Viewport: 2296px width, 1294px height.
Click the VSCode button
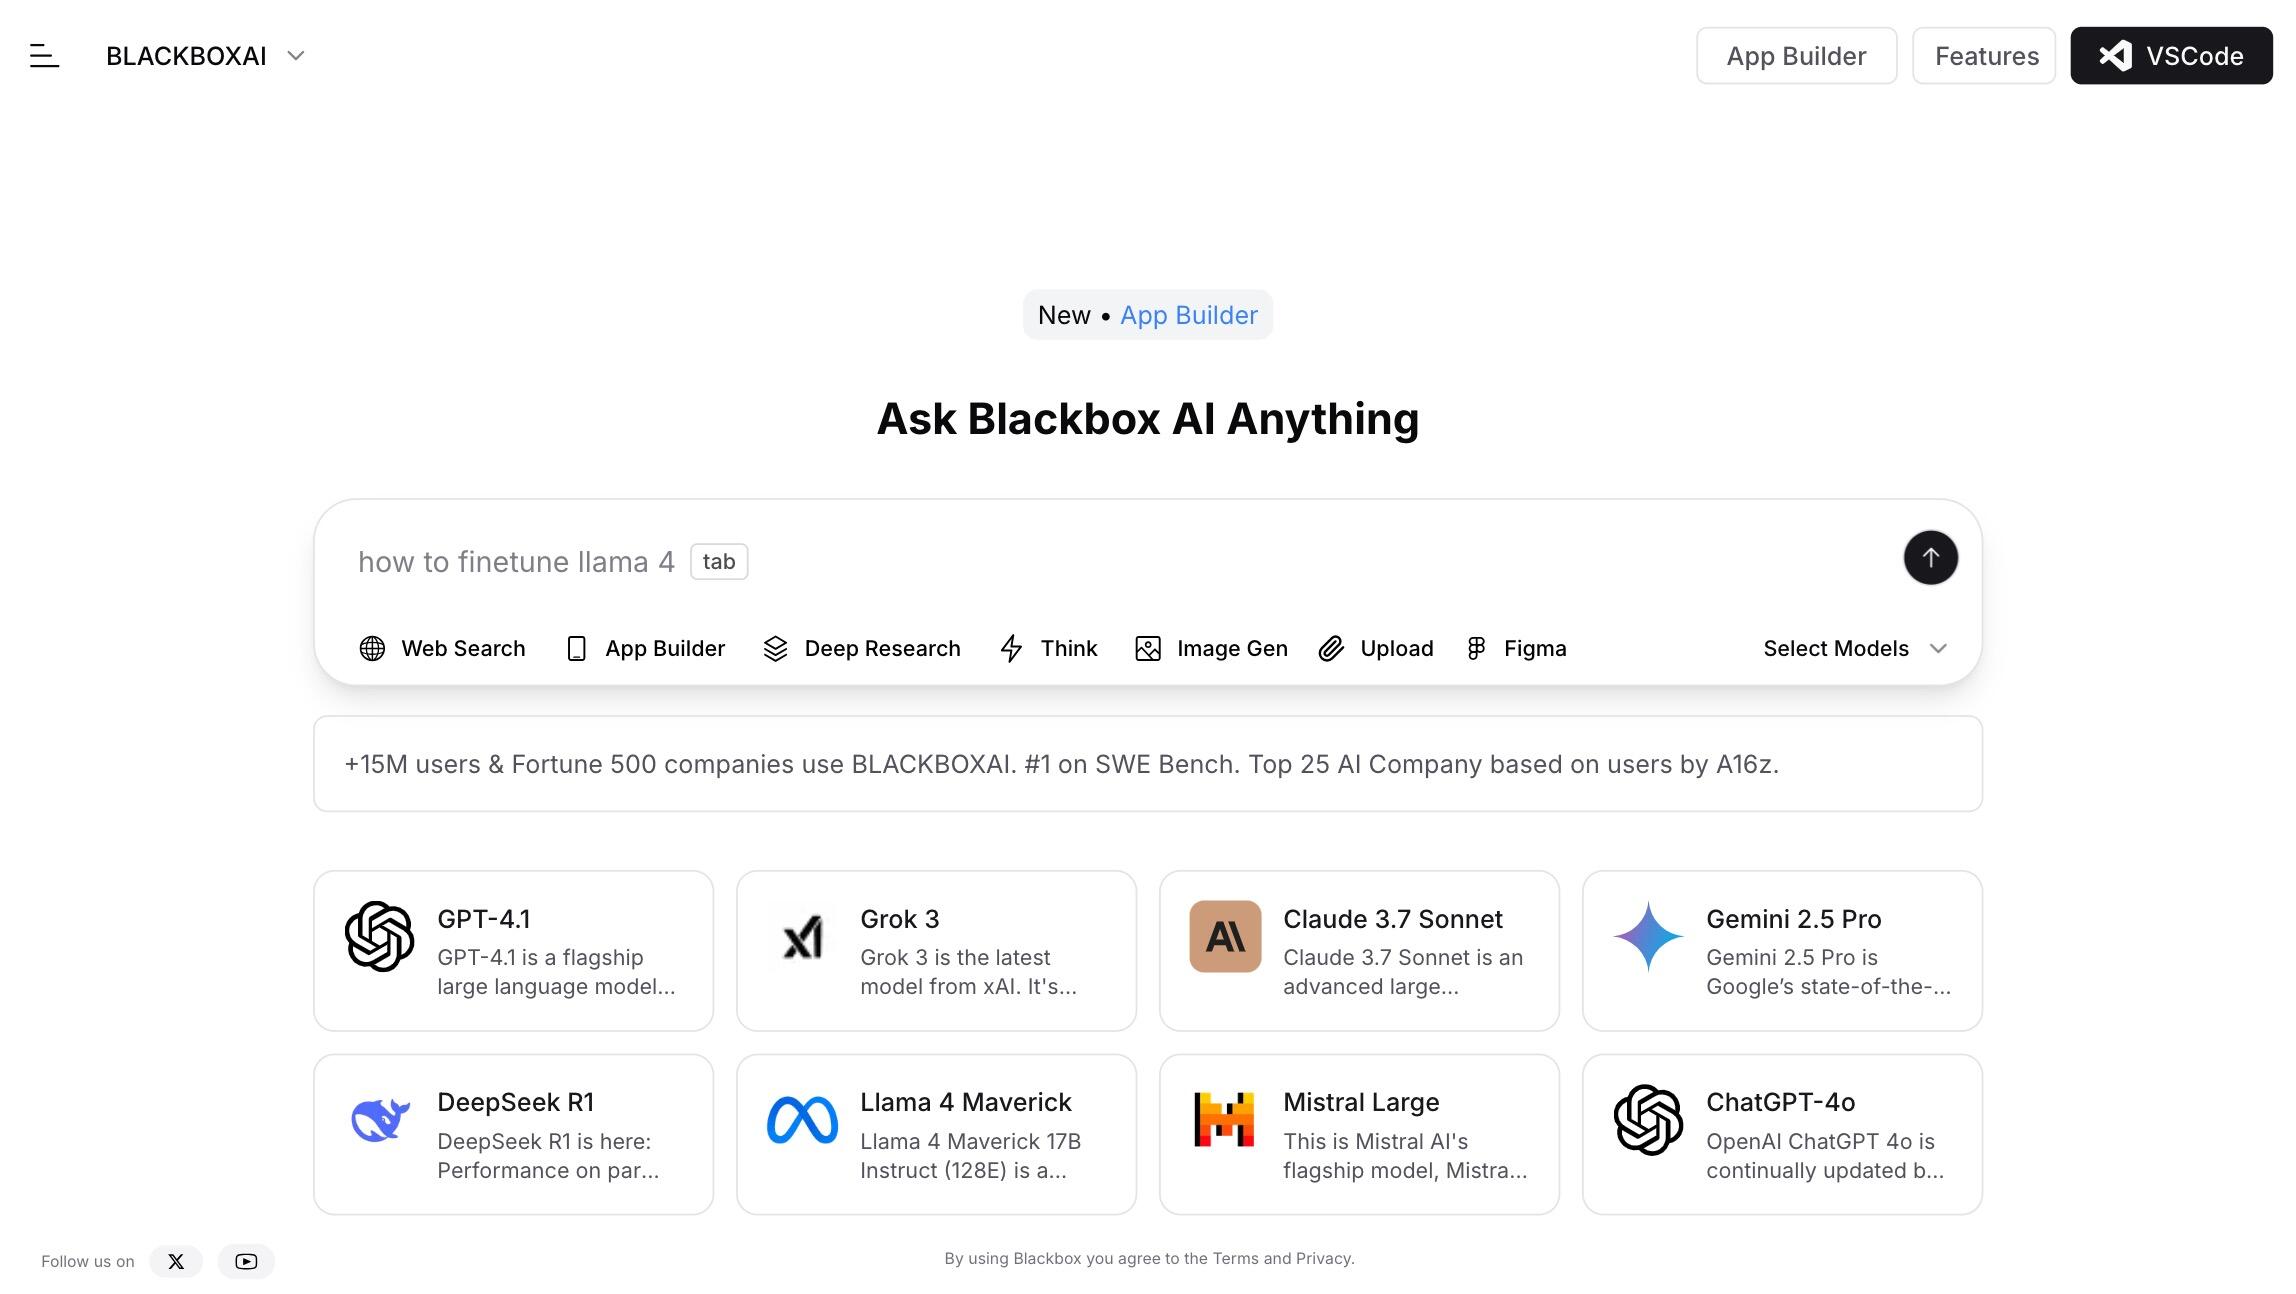tap(2171, 56)
